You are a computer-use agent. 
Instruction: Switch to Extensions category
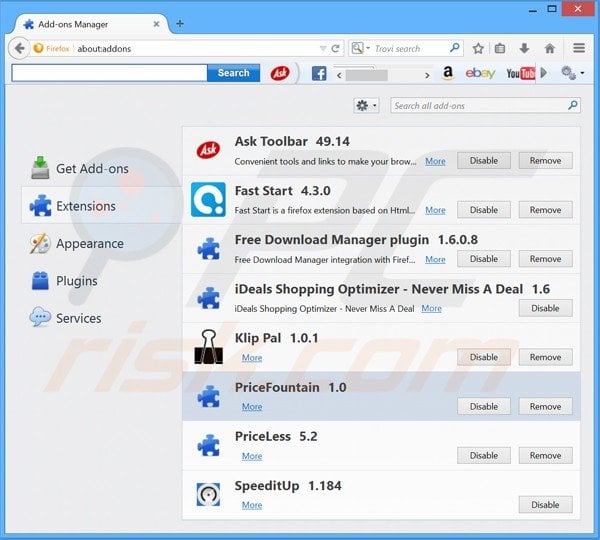(102, 206)
